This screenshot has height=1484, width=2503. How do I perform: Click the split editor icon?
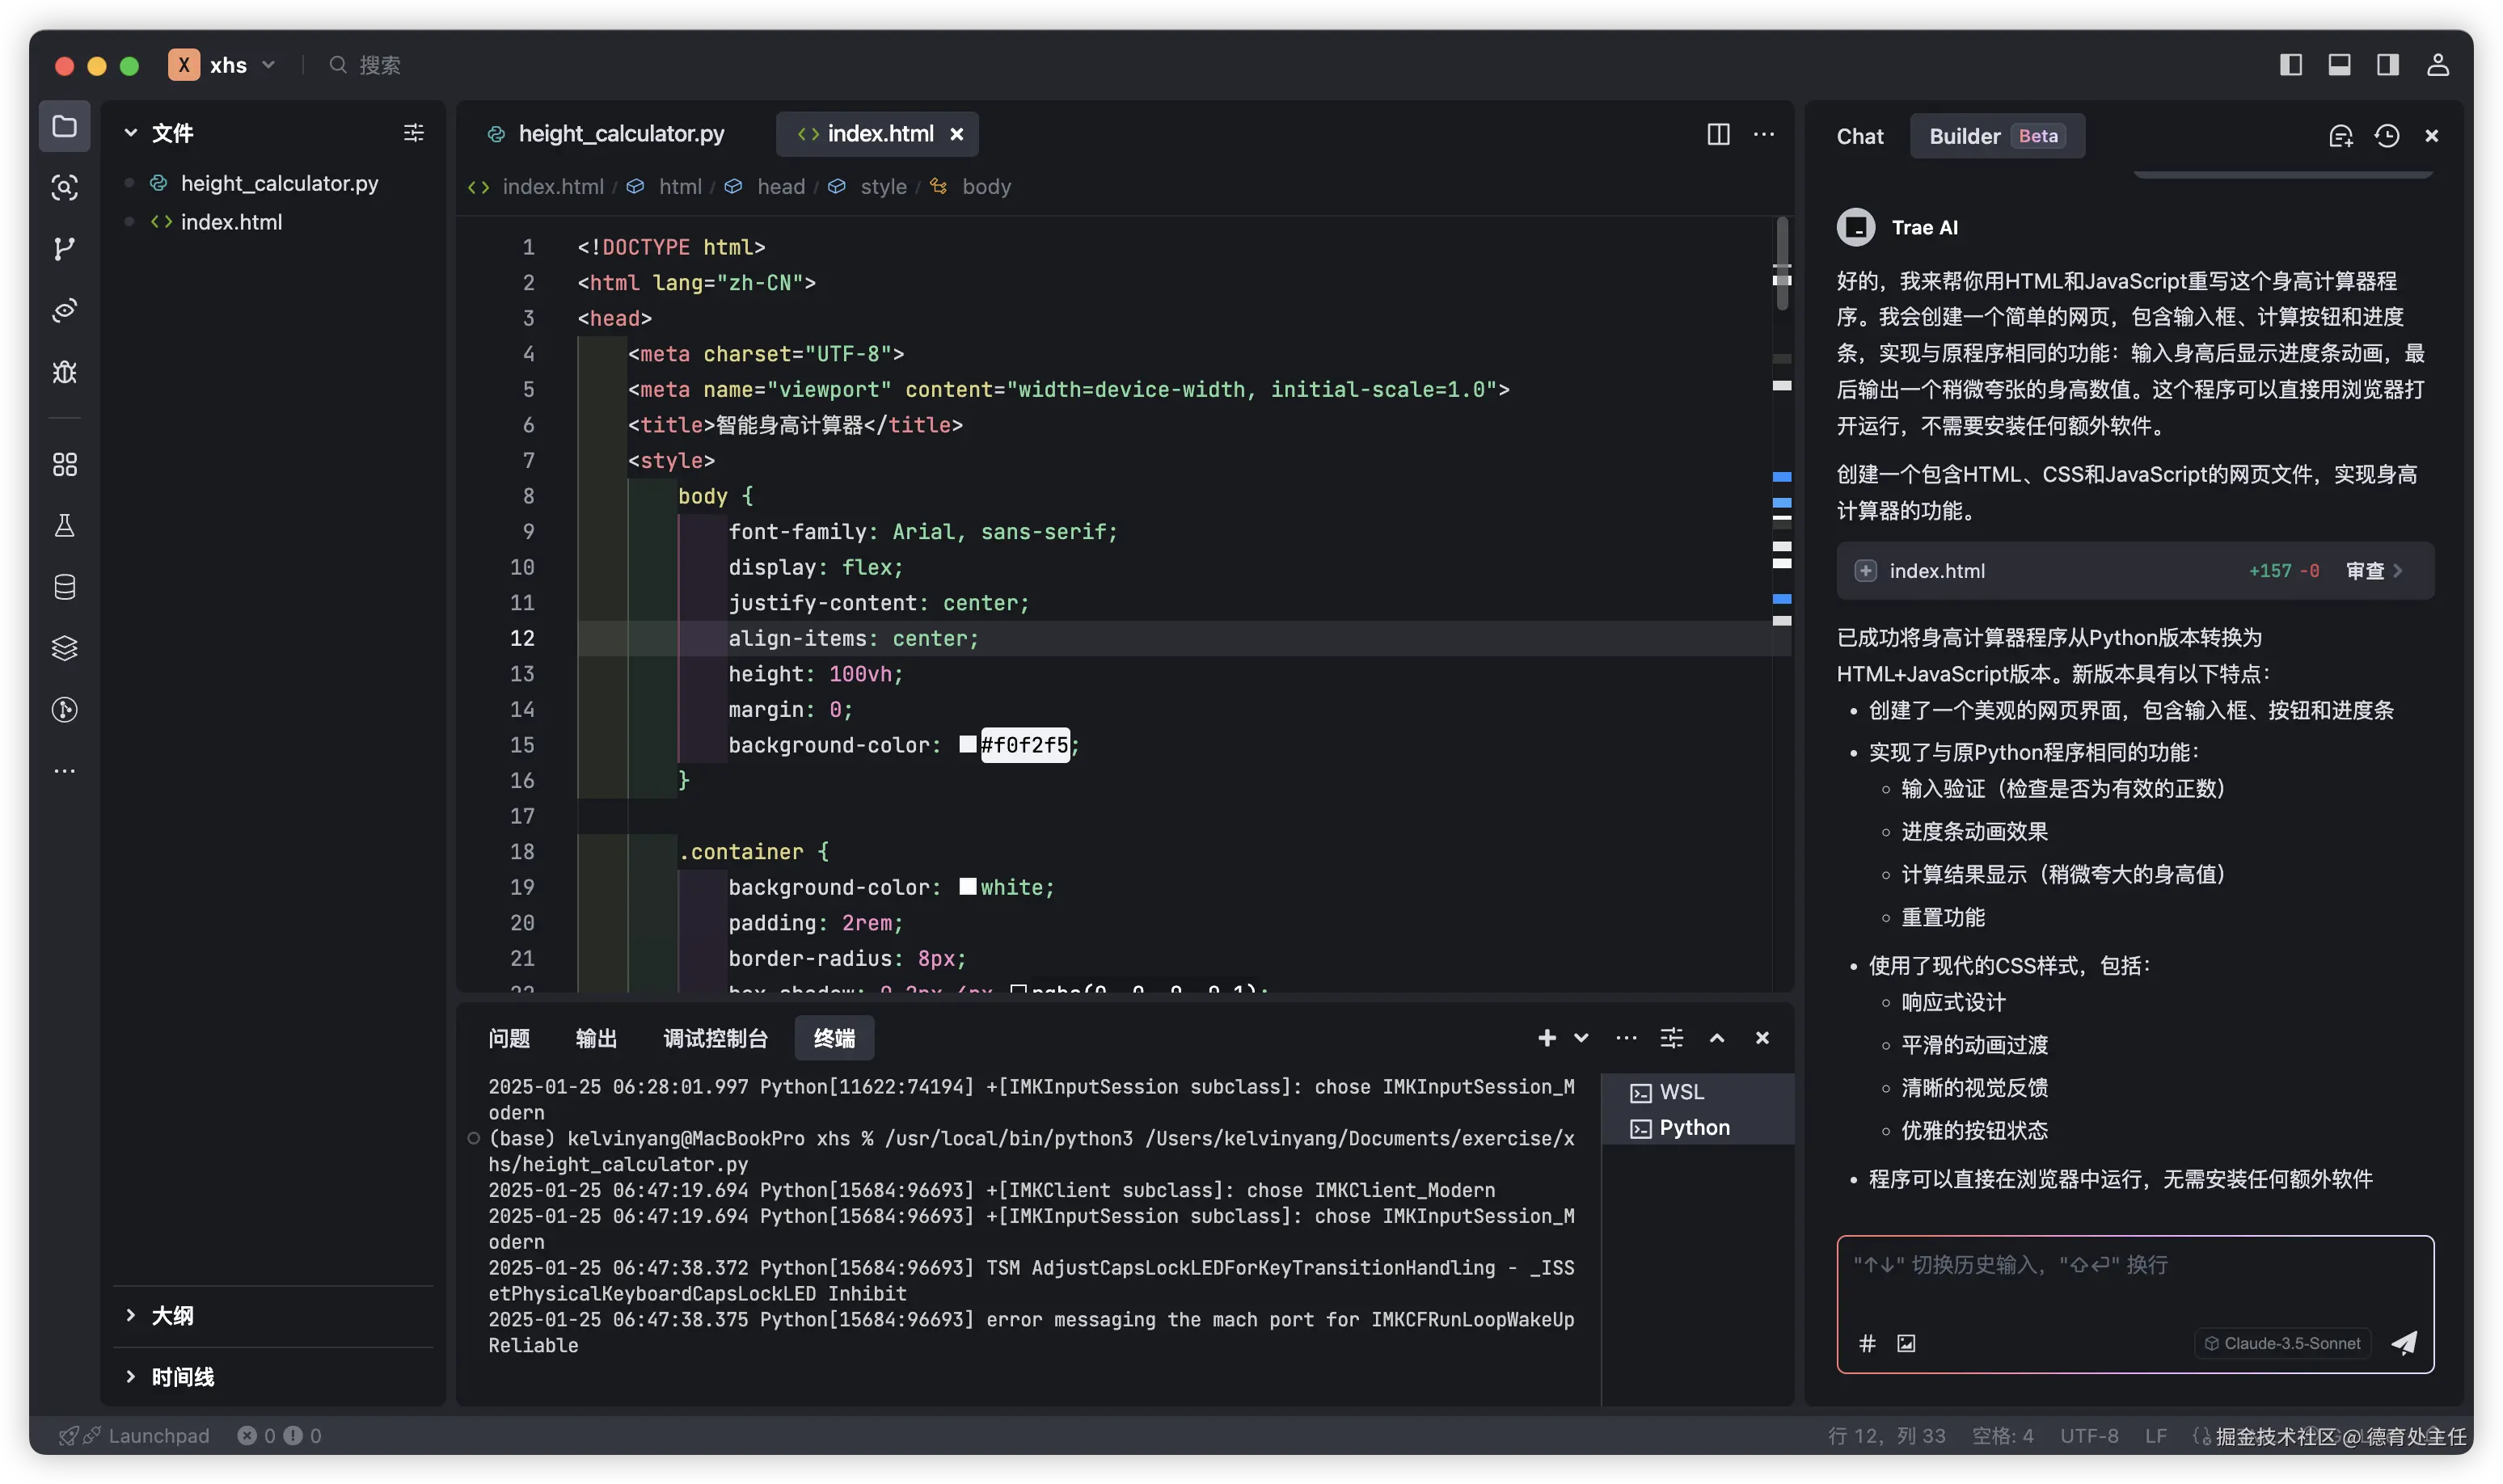point(1718,134)
